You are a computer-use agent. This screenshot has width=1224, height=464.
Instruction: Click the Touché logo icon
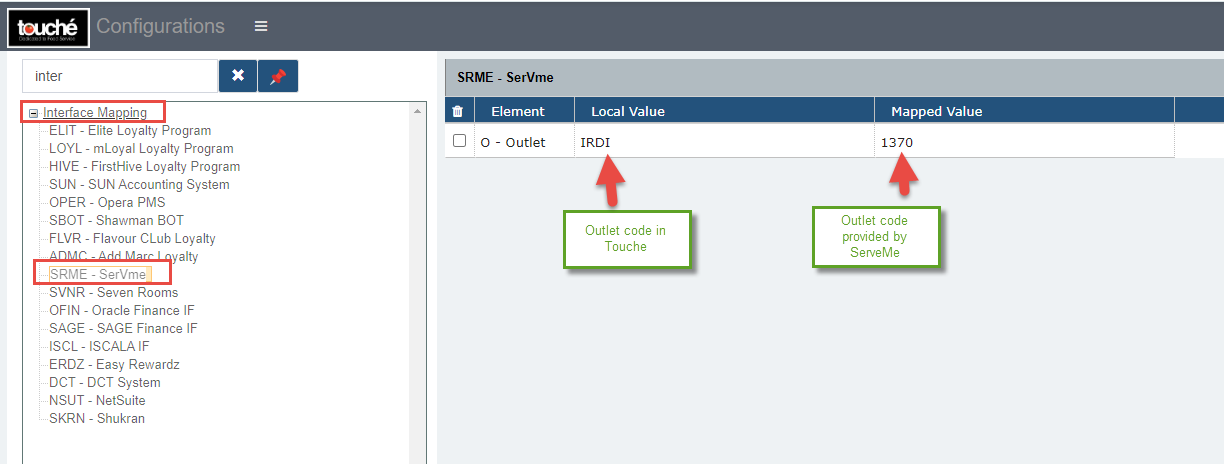(x=49, y=27)
